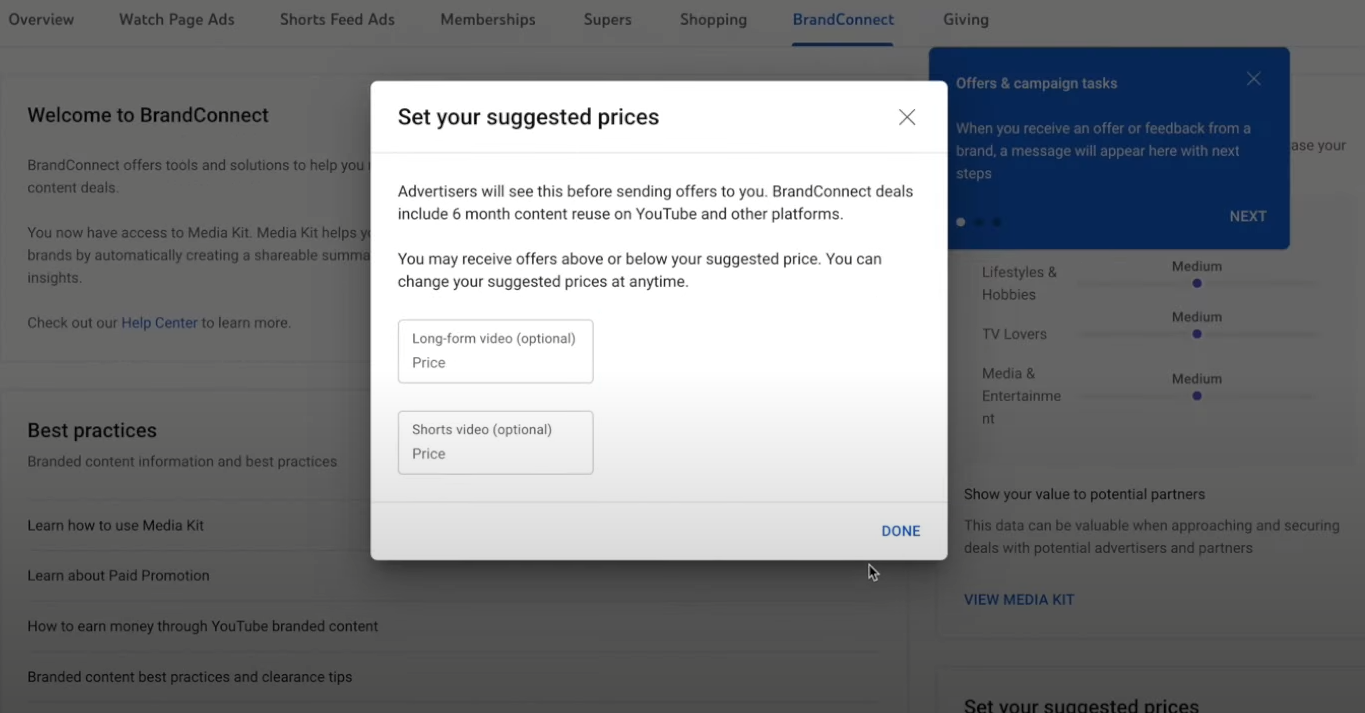Close the Set your suggested prices dialog
Image resolution: width=1365 pixels, height=713 pixels.
pos(906,117)
